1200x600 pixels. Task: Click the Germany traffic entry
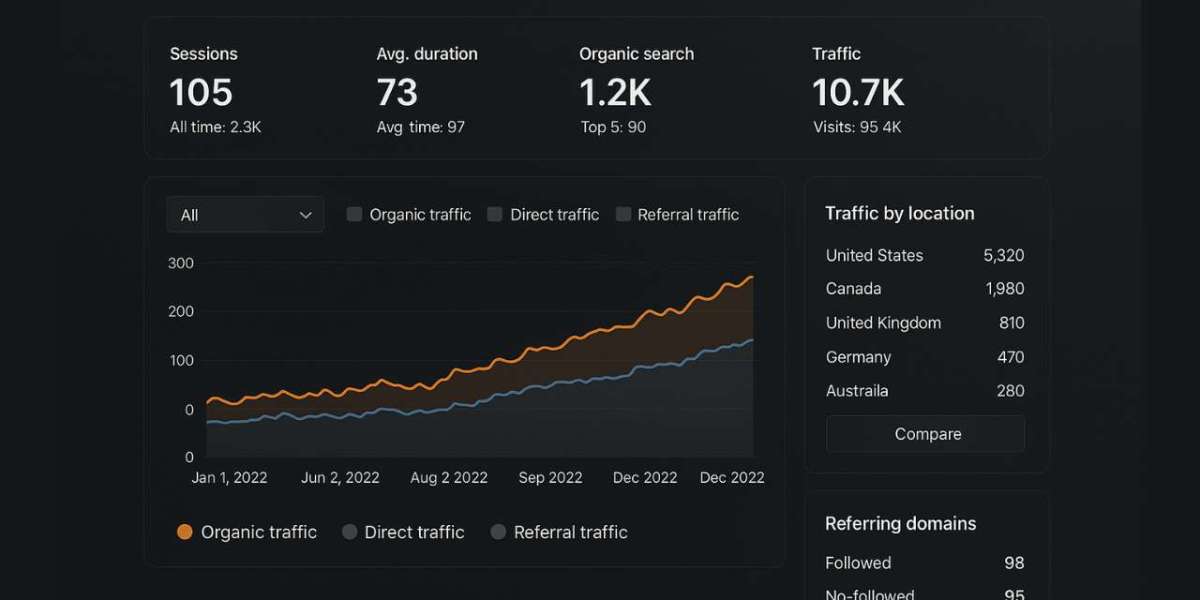tap(924, 357)
